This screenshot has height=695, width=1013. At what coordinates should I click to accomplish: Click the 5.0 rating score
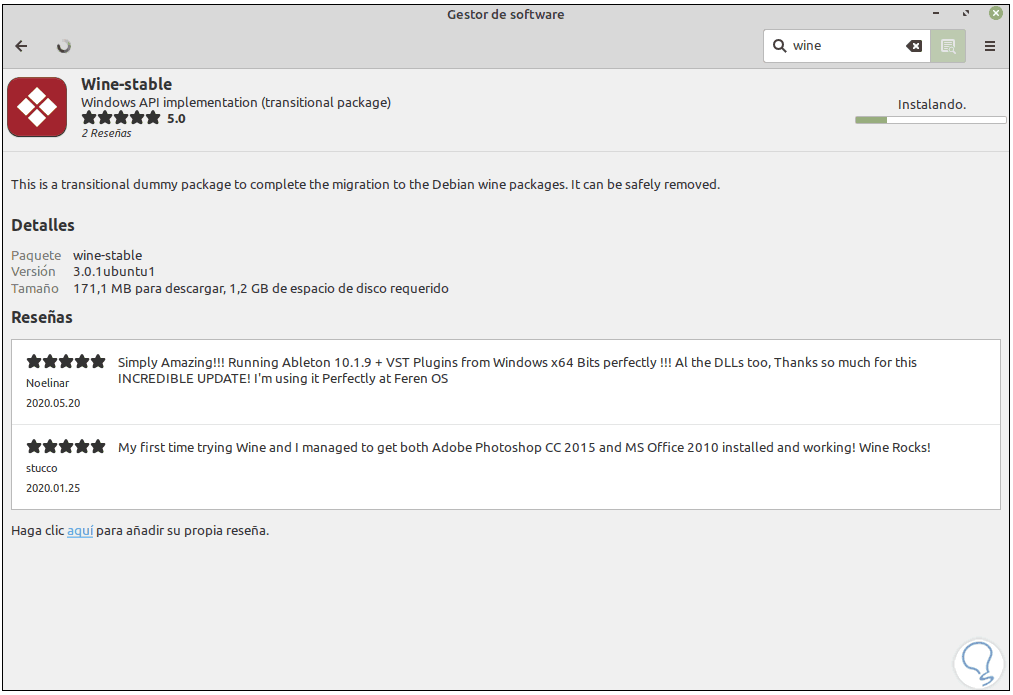[x=176, y=119]
